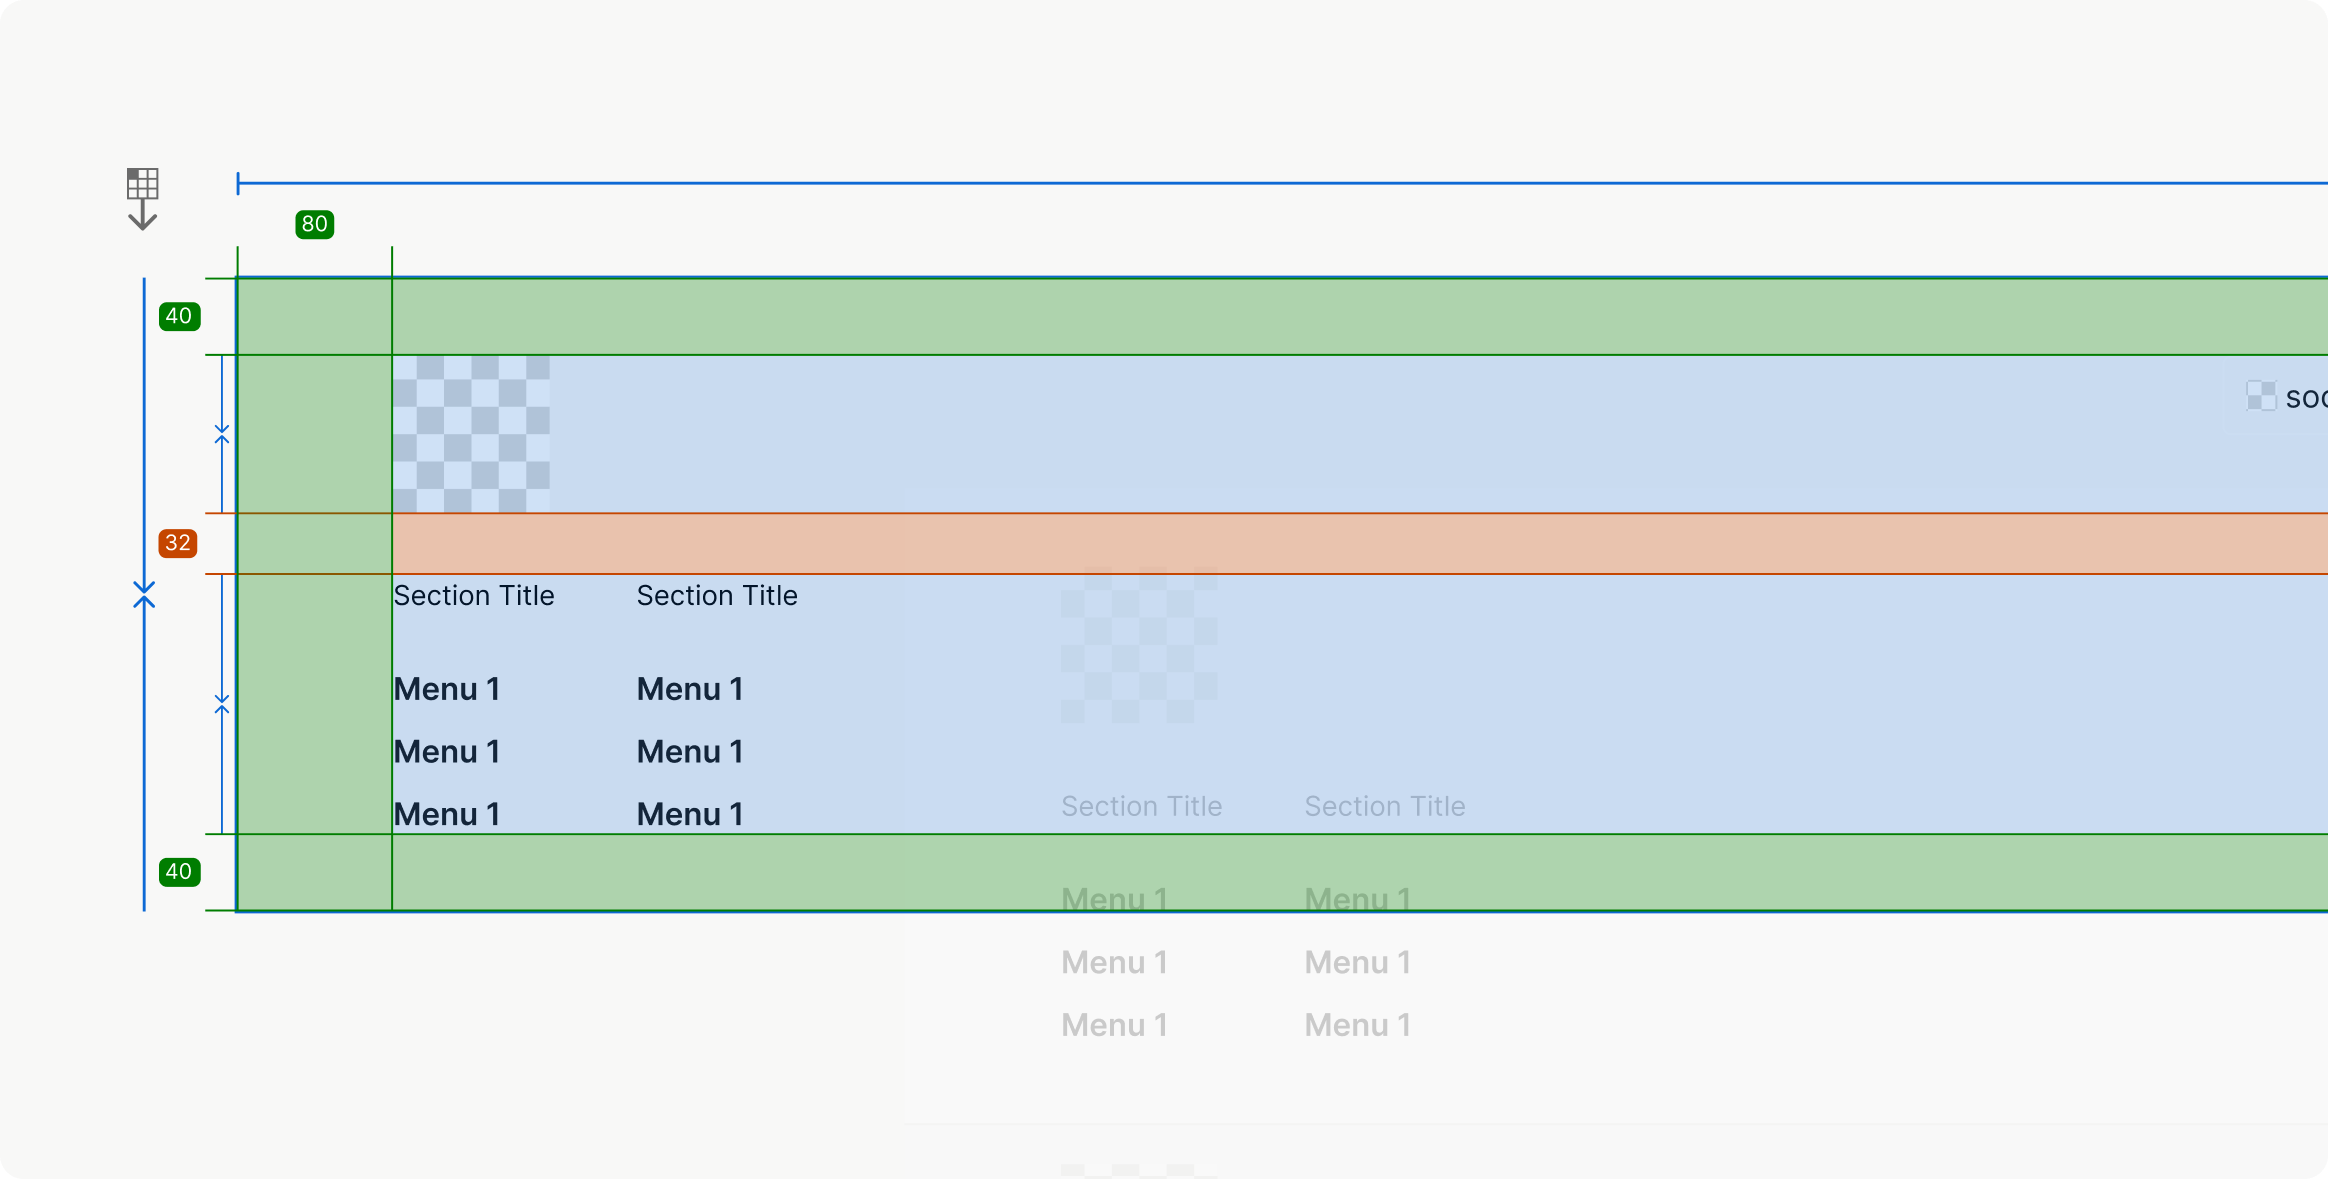Click the second bold 'Section Title' heading
The width and height of the screenshot is (2328, 1179).
click(717, 596)
